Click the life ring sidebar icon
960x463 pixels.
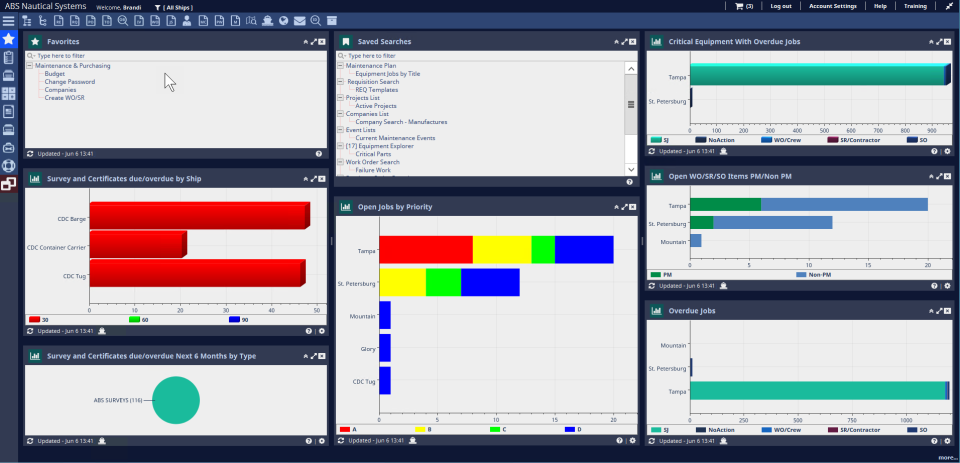point(8,166)
